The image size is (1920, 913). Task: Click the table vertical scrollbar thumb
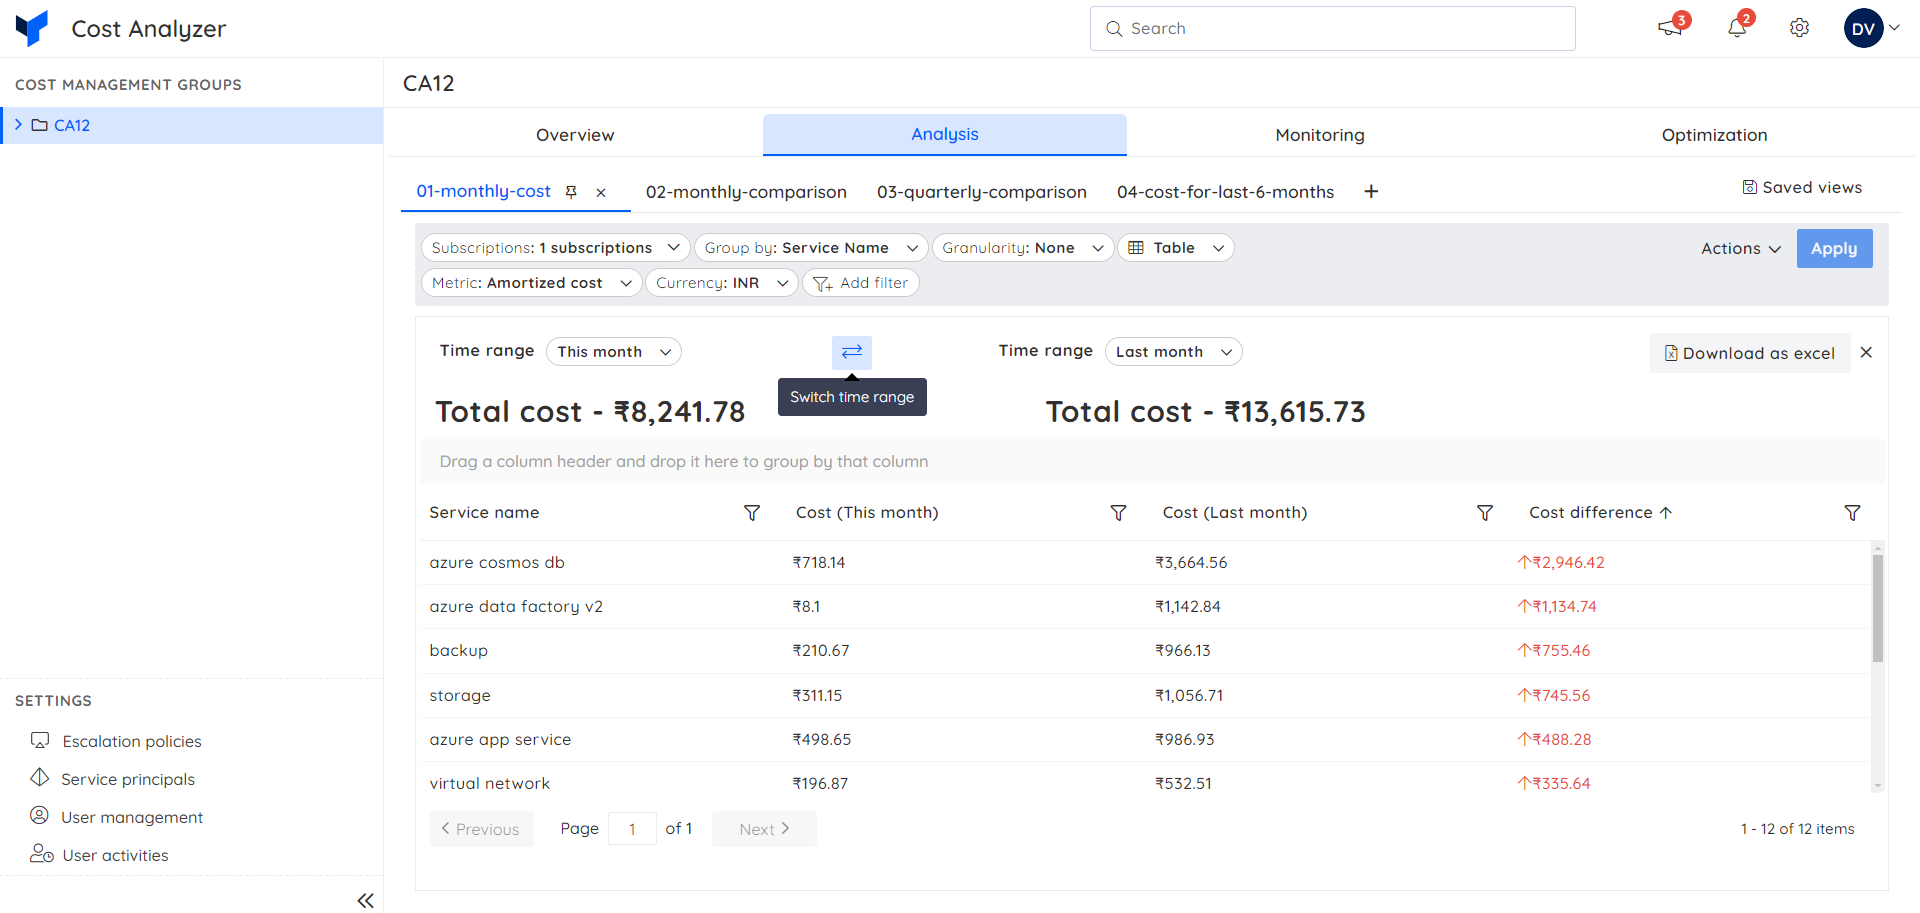(x=1878, y=607)
